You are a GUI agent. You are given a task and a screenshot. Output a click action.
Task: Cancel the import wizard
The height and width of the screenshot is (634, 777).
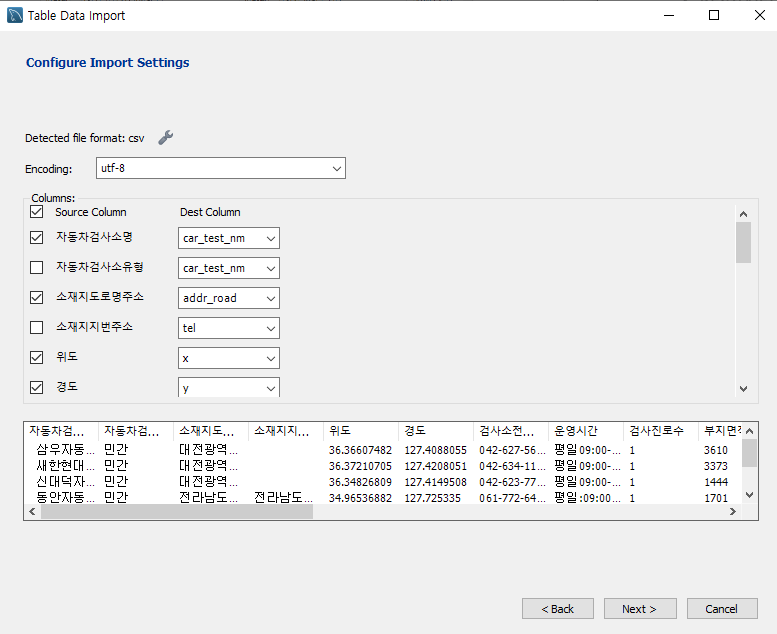[x=722, y=609]
